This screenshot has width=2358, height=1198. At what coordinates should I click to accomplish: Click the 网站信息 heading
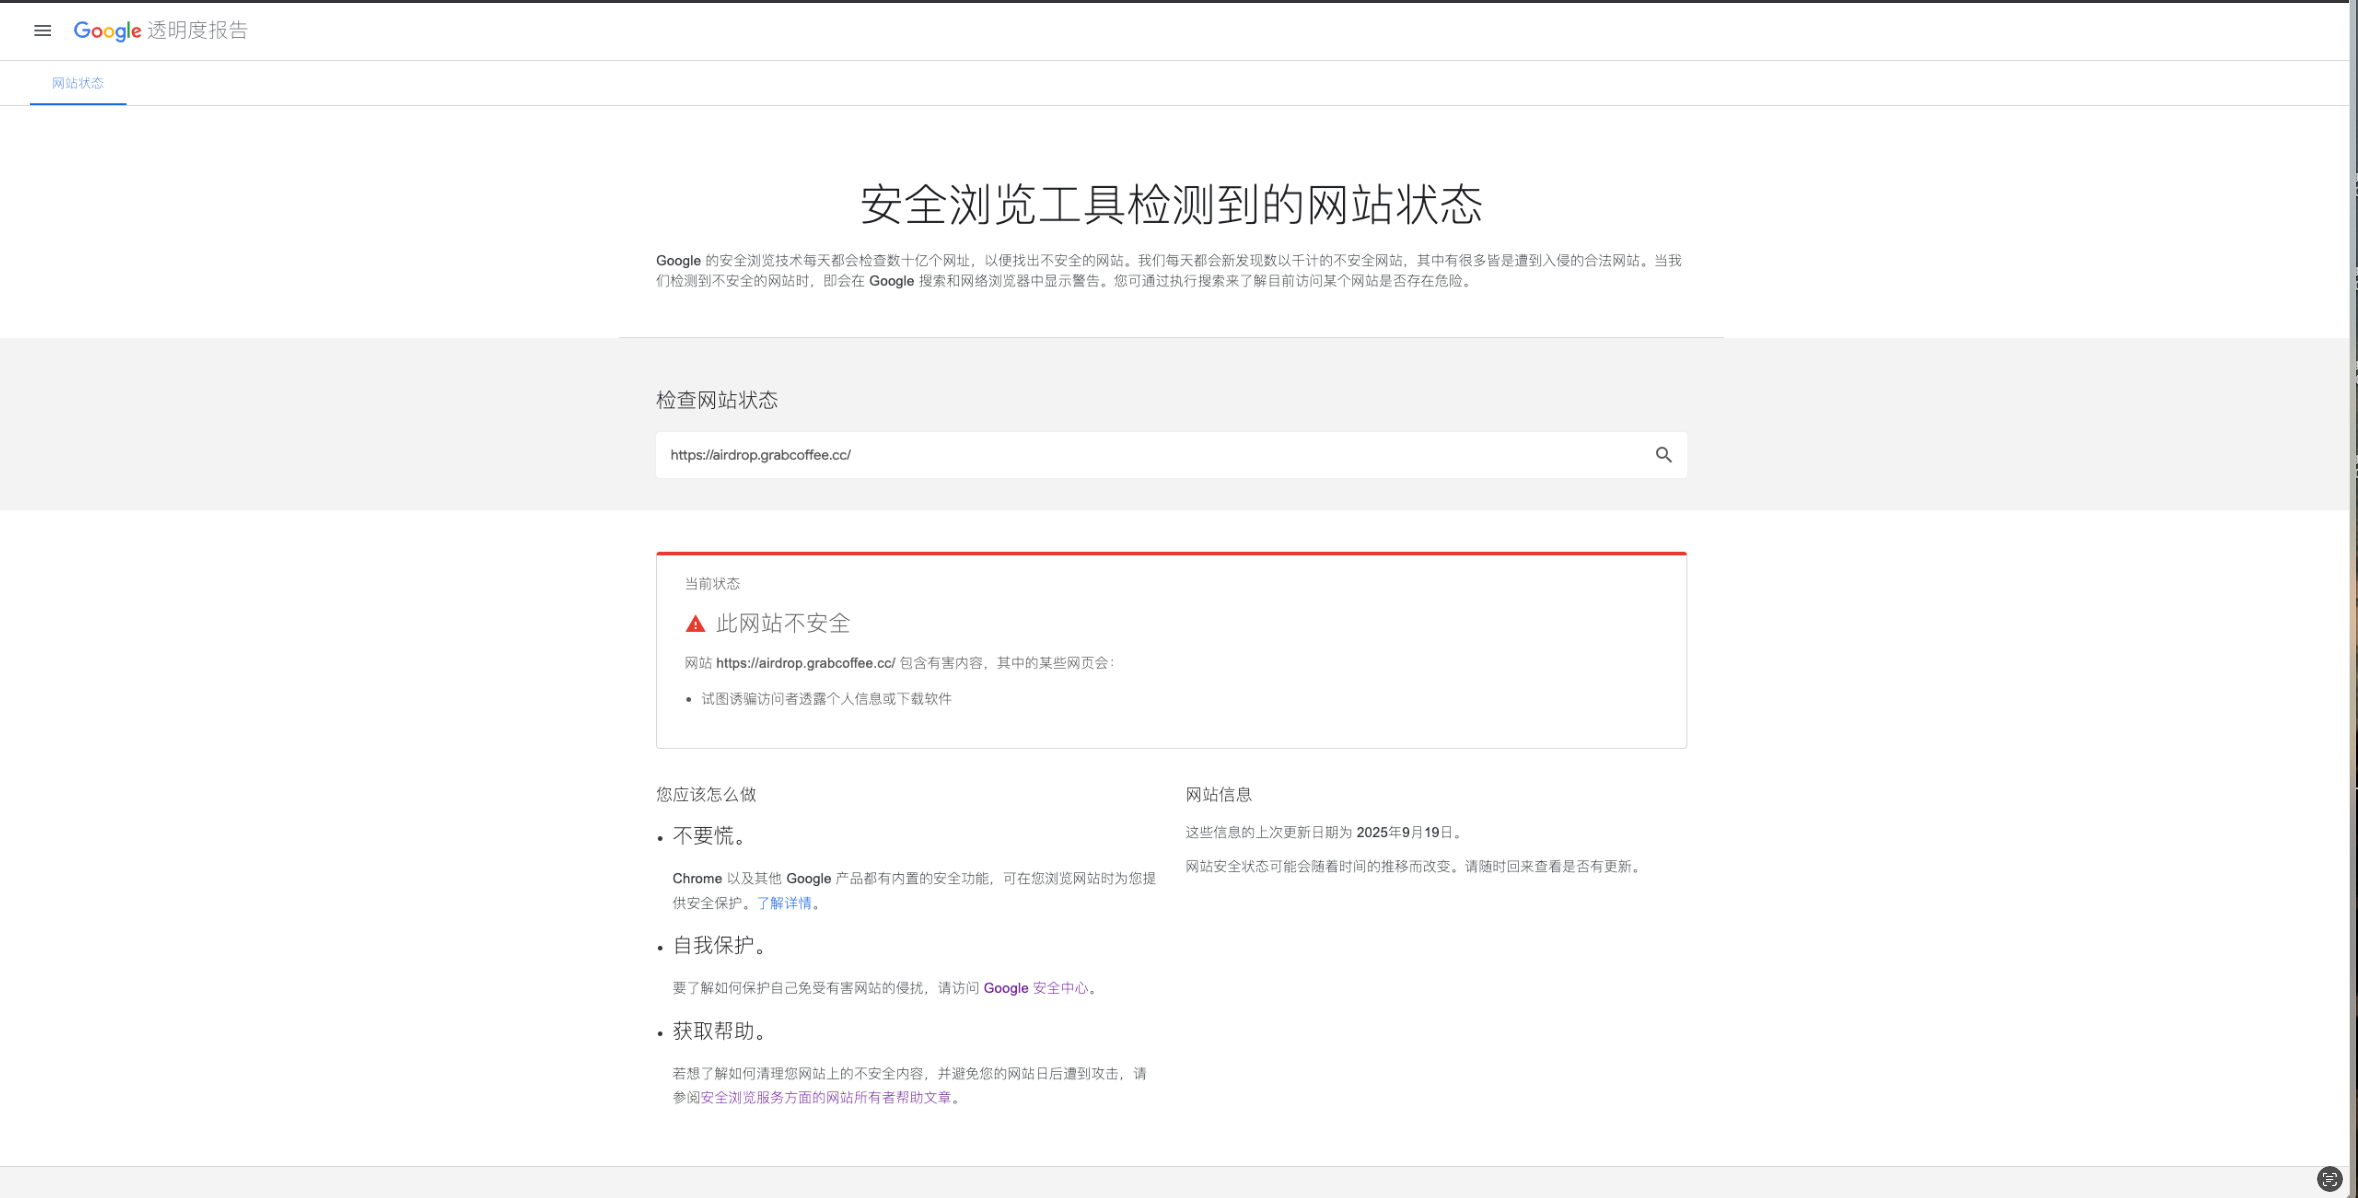click(1218, 795)
